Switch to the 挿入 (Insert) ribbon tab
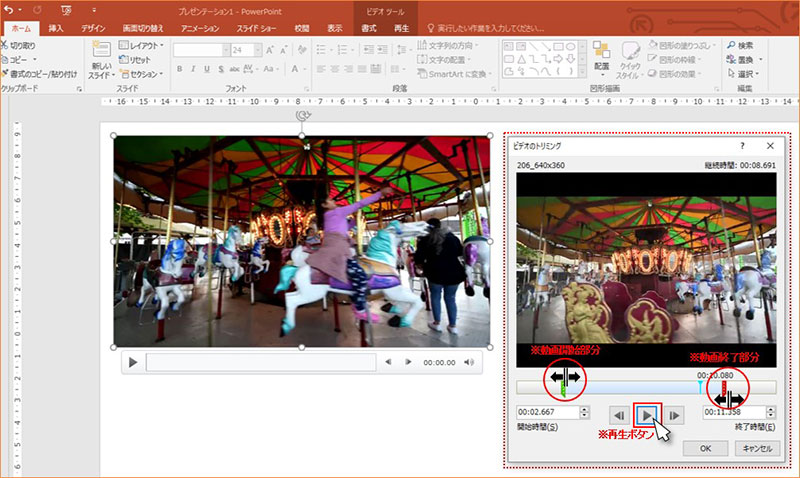The image size is (800, 478). pos(56,29)
